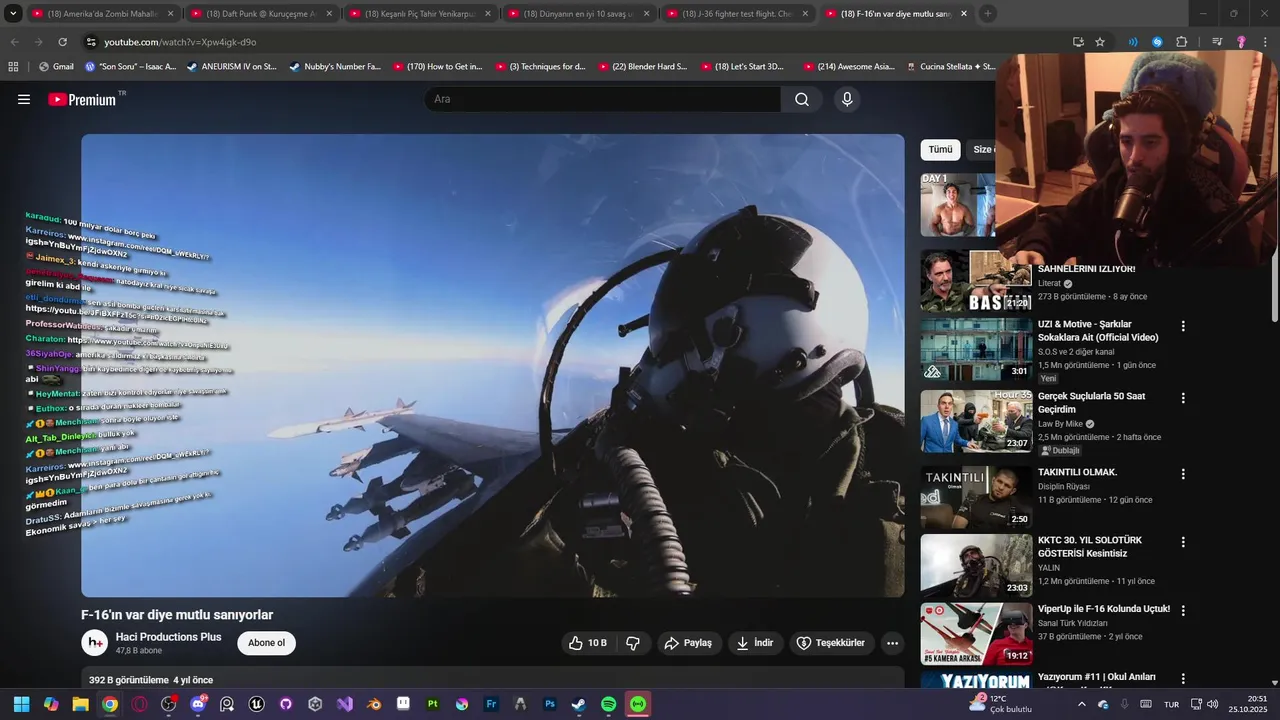
Task: Open the tab search dropdown arrow
Action: coord(13,14)
